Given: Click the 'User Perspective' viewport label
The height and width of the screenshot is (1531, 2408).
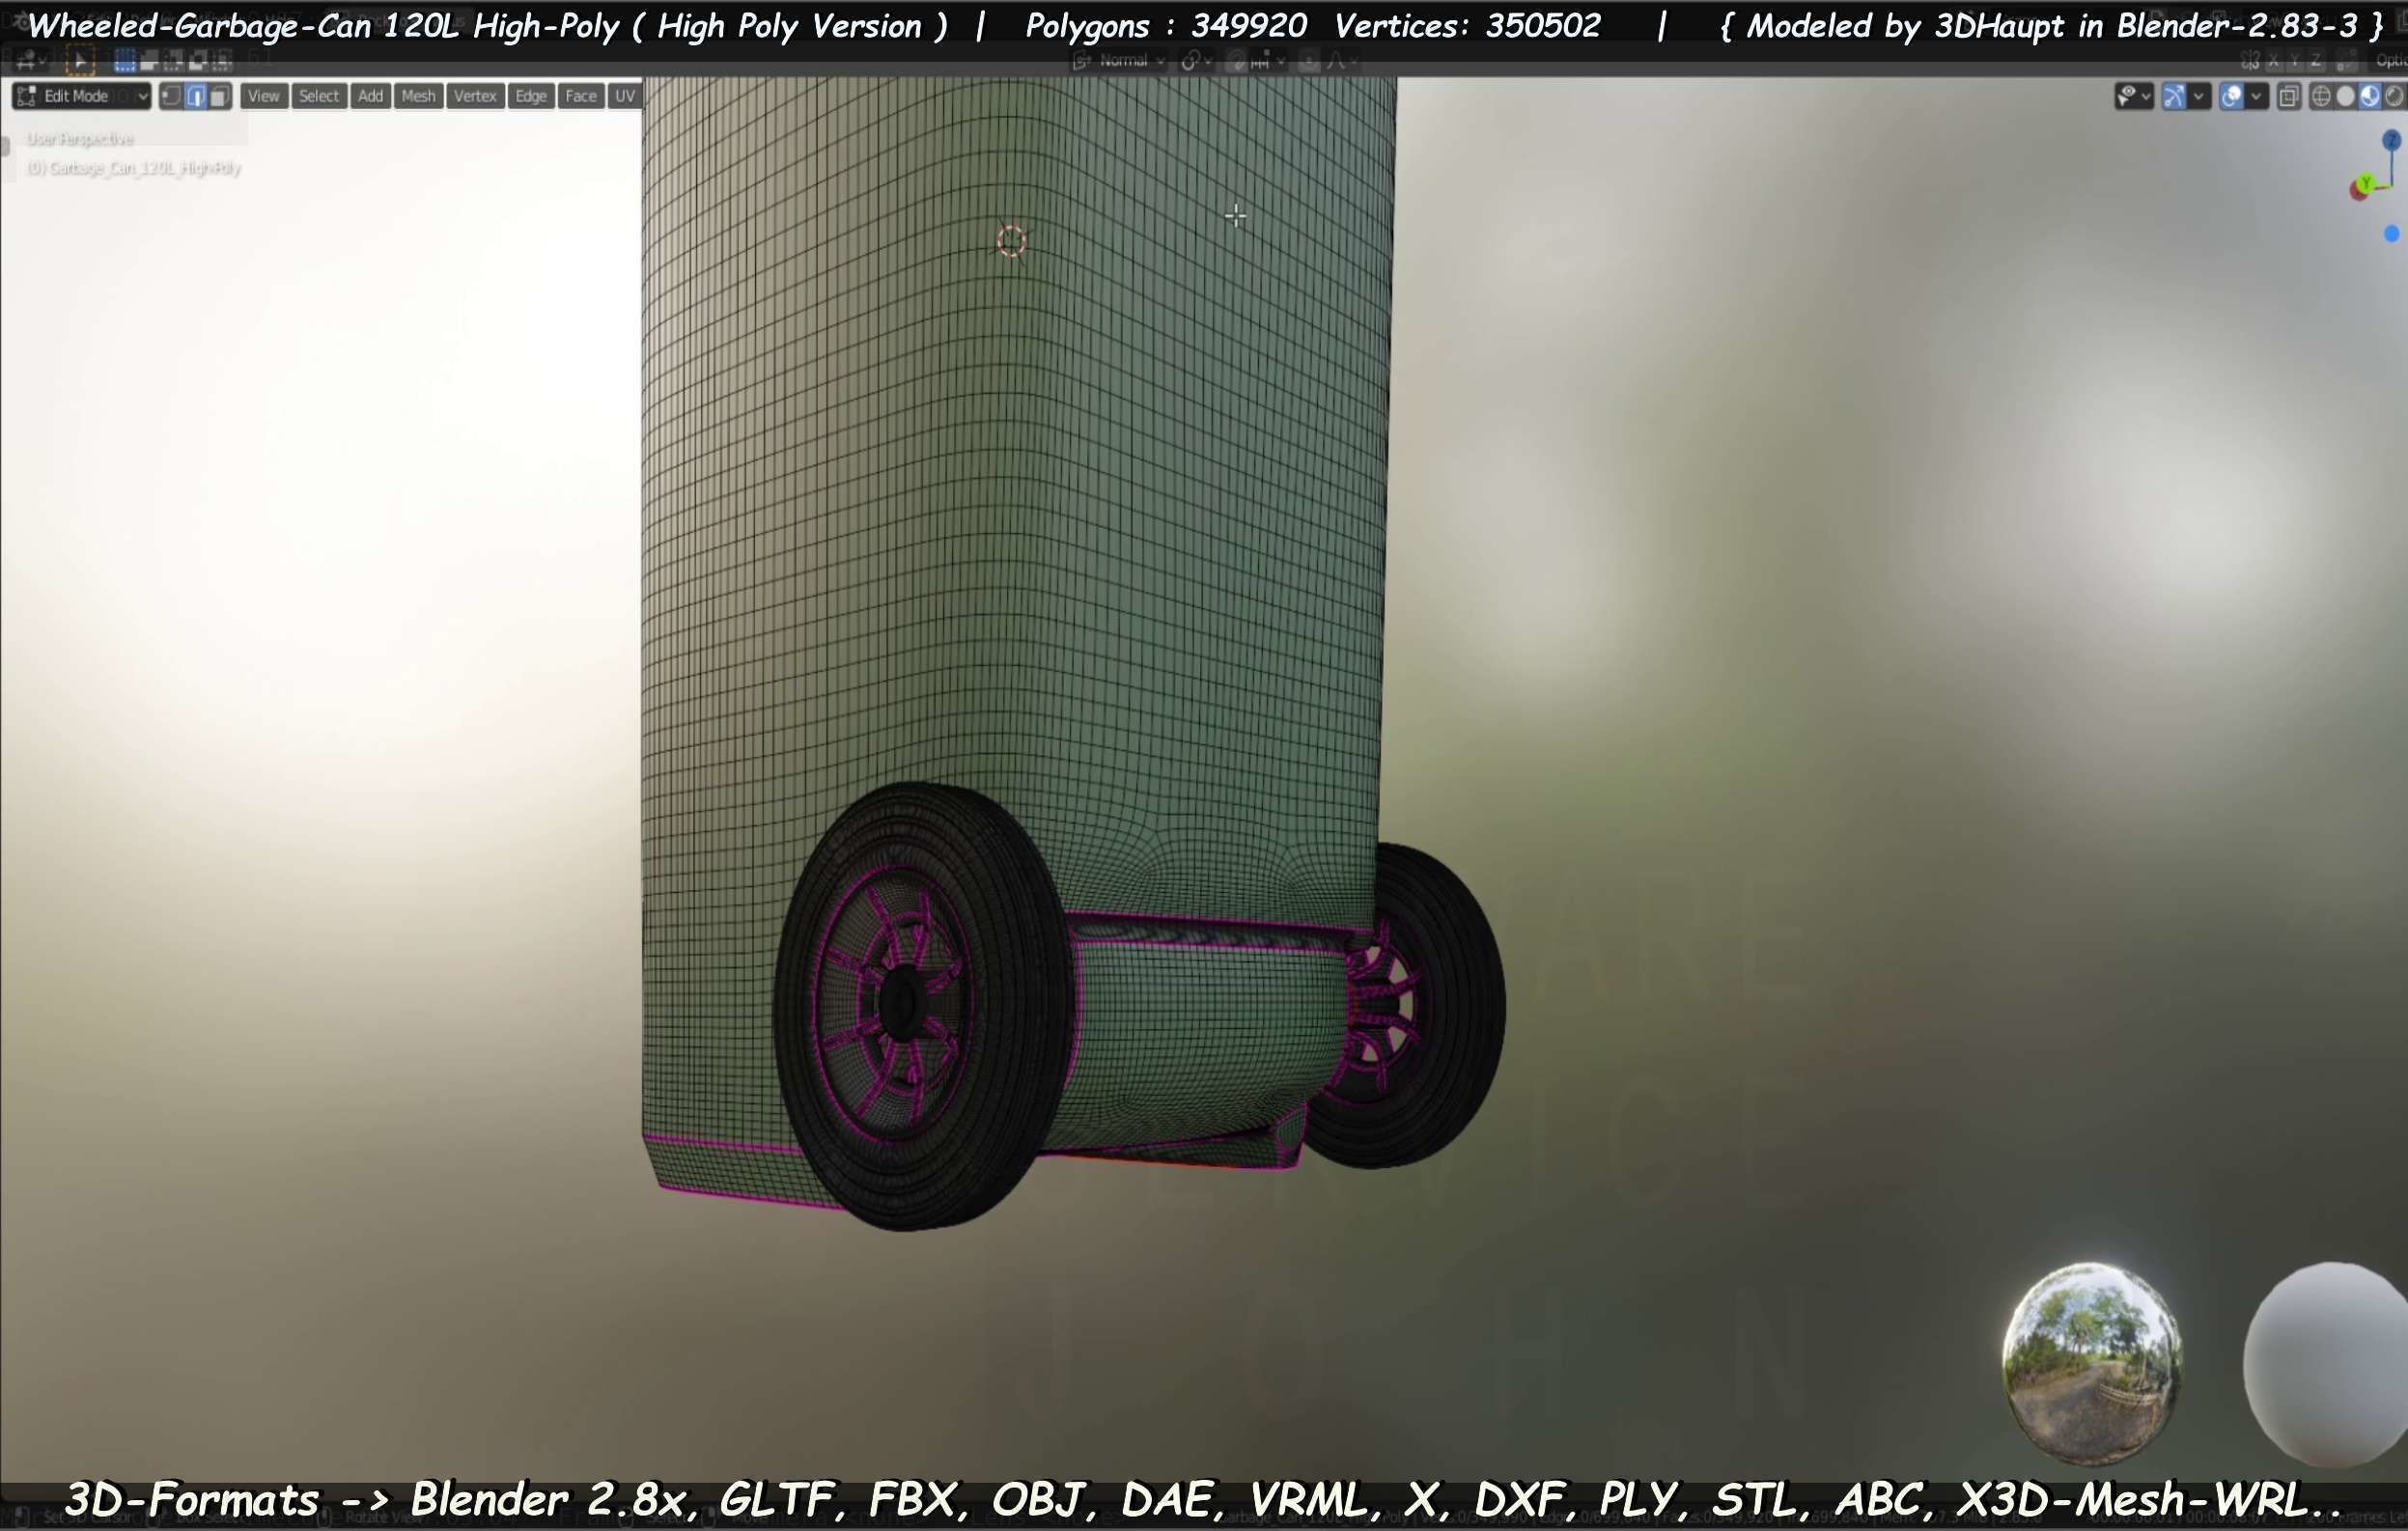Looking at the screenshot, I should pyautogui.click(x=80, y=139).
